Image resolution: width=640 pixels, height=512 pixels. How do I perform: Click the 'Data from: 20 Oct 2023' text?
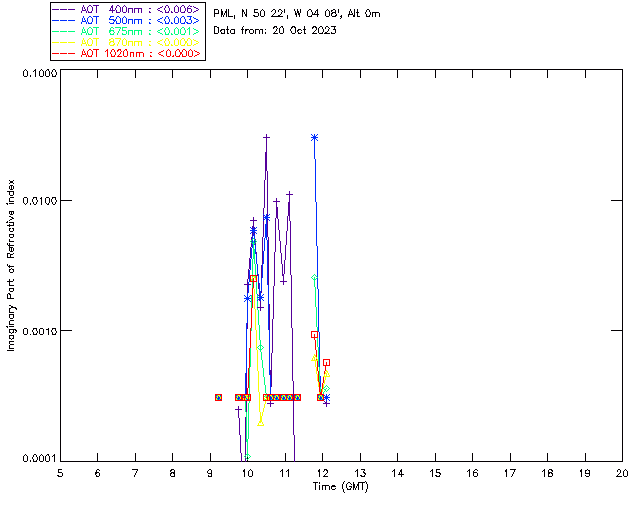275,31
